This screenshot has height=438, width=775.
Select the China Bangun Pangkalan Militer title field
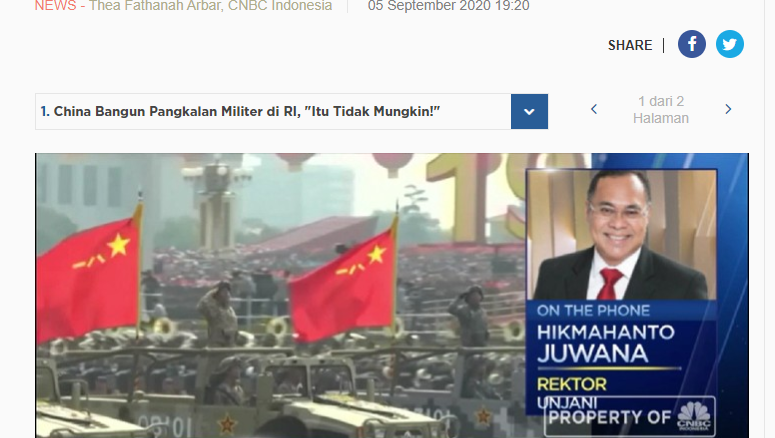coord(273,112)
